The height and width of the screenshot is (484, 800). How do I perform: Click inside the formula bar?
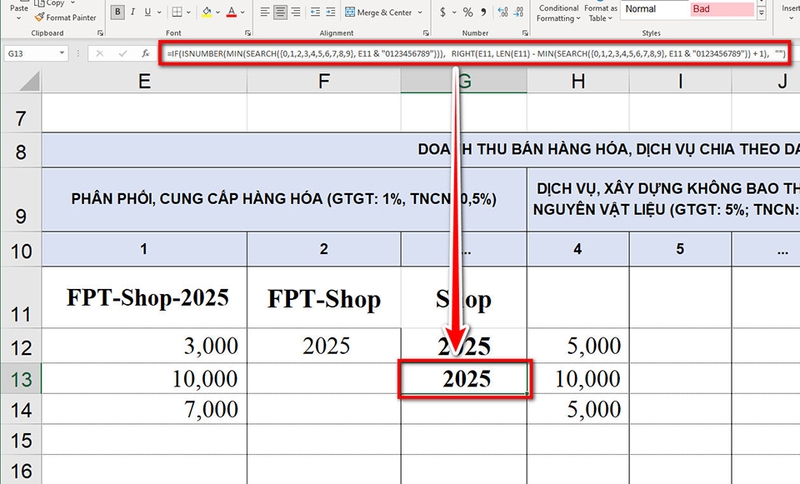pos(474,53)
